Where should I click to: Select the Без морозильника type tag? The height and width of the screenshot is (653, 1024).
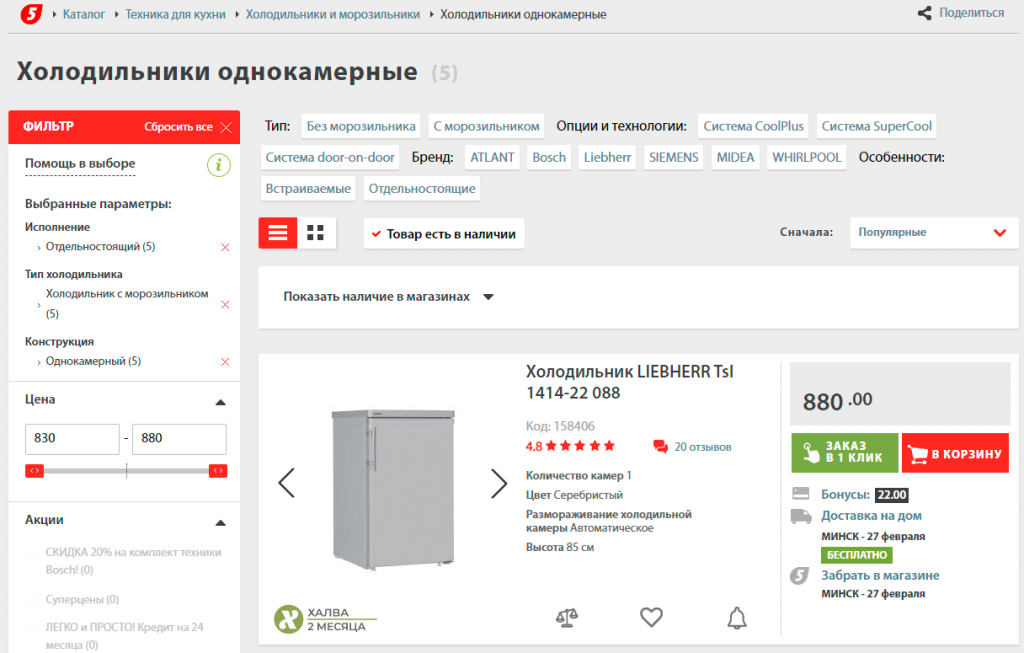(x=361, y=126)
